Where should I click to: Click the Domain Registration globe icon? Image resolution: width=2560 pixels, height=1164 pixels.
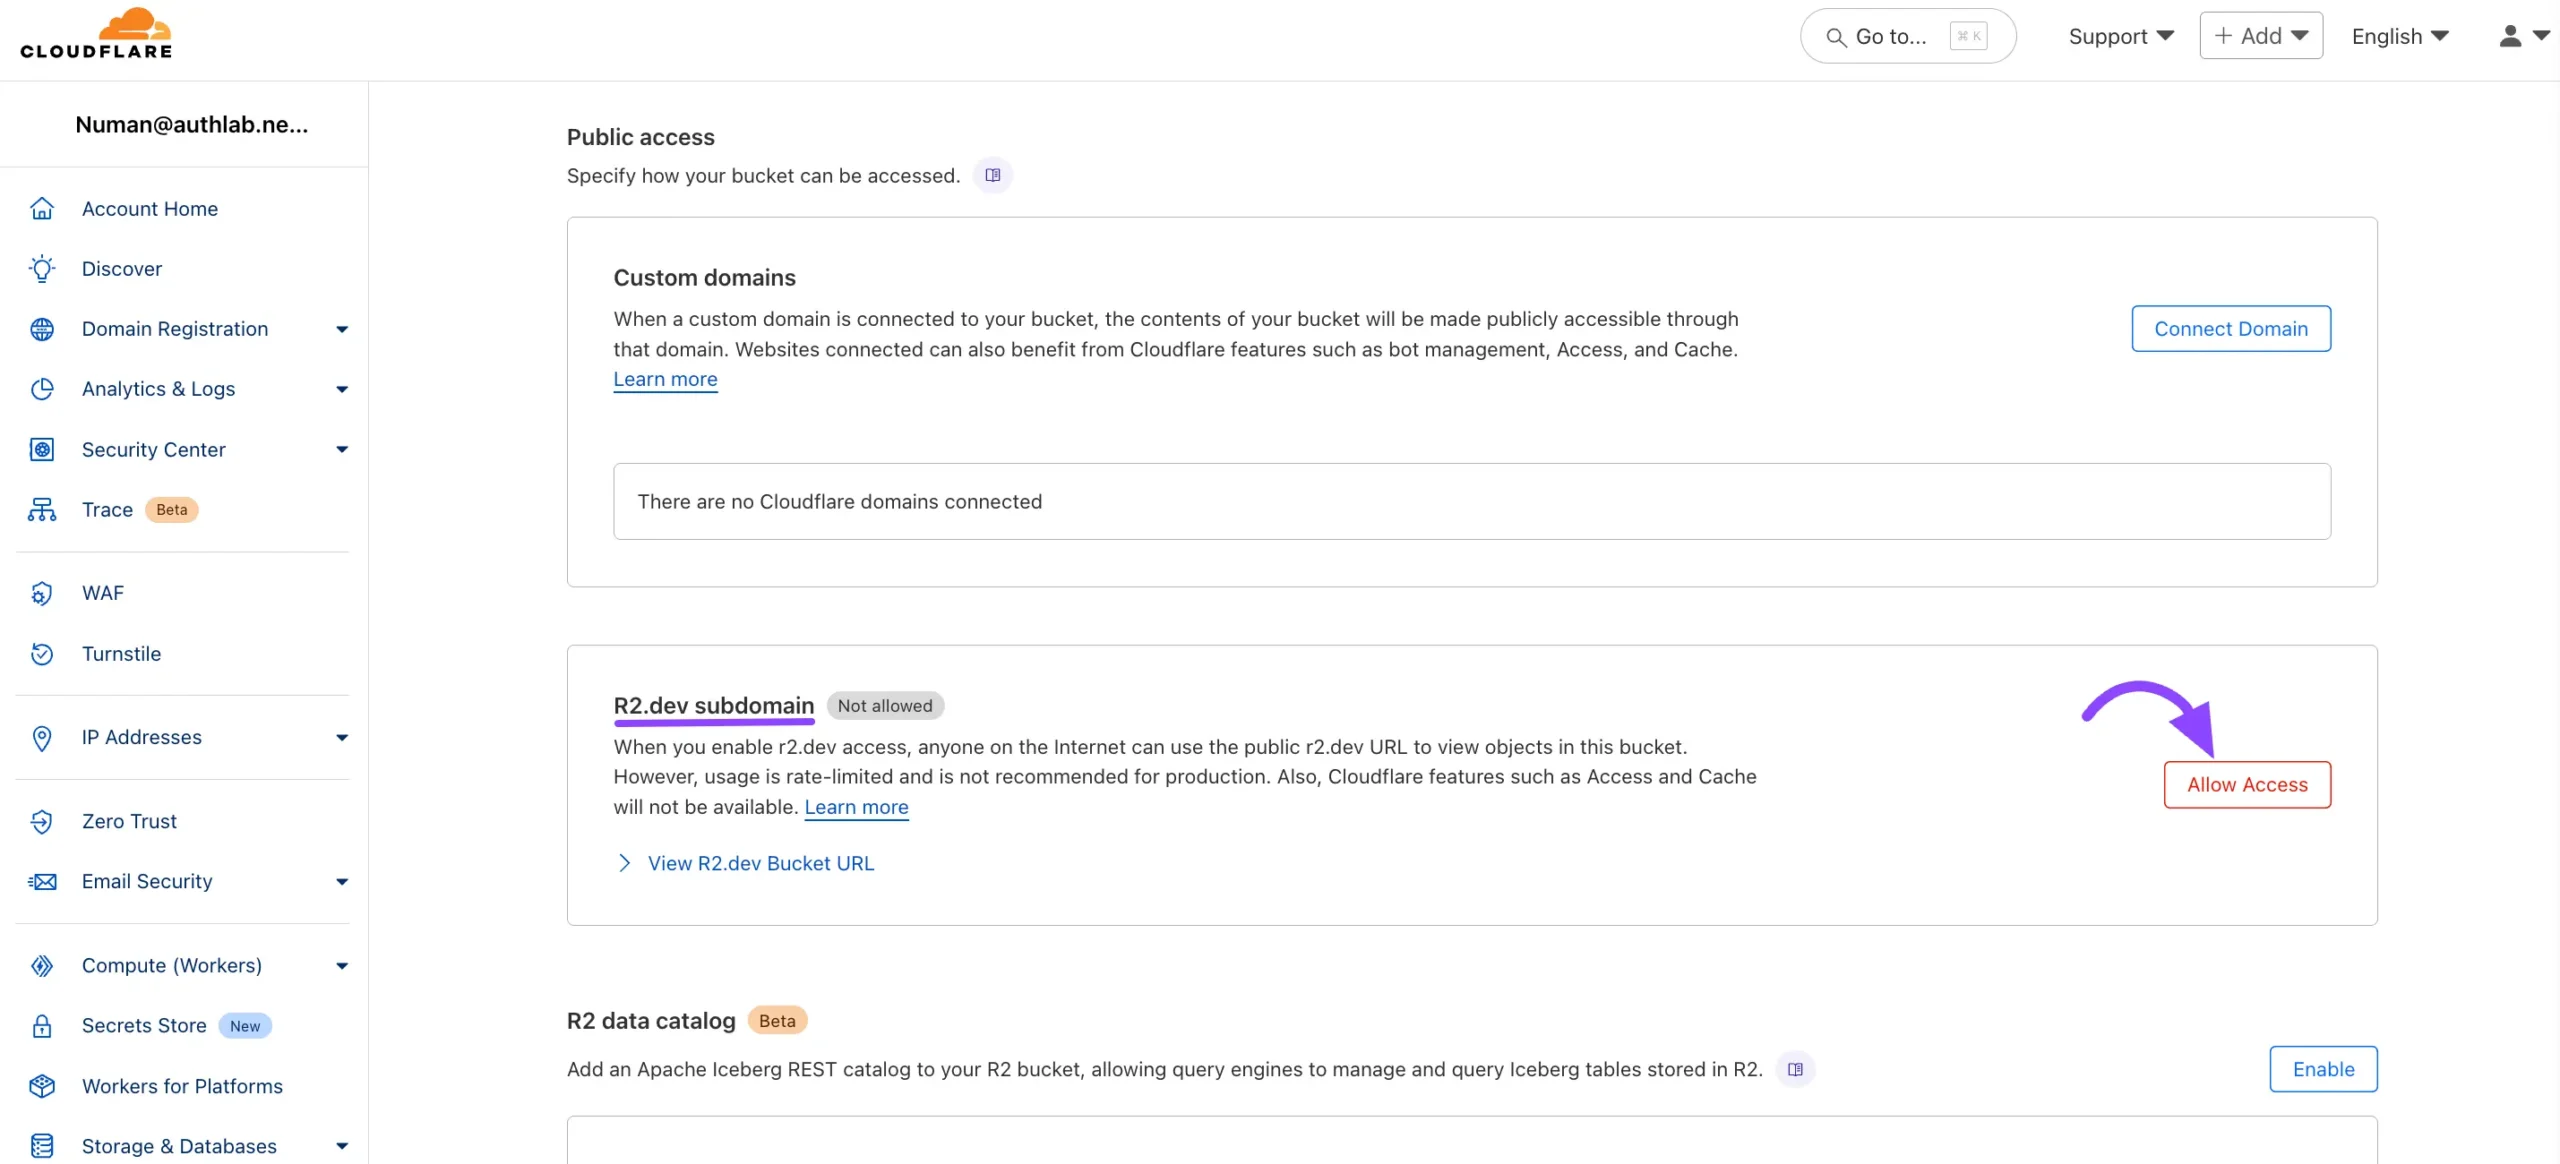pos(42,328)
